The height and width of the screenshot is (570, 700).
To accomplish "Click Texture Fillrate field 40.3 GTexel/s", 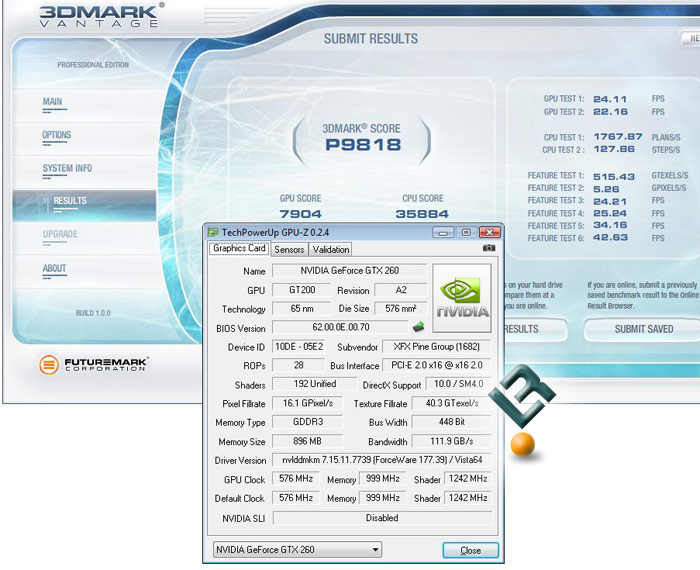I will (x=451, y=403).
